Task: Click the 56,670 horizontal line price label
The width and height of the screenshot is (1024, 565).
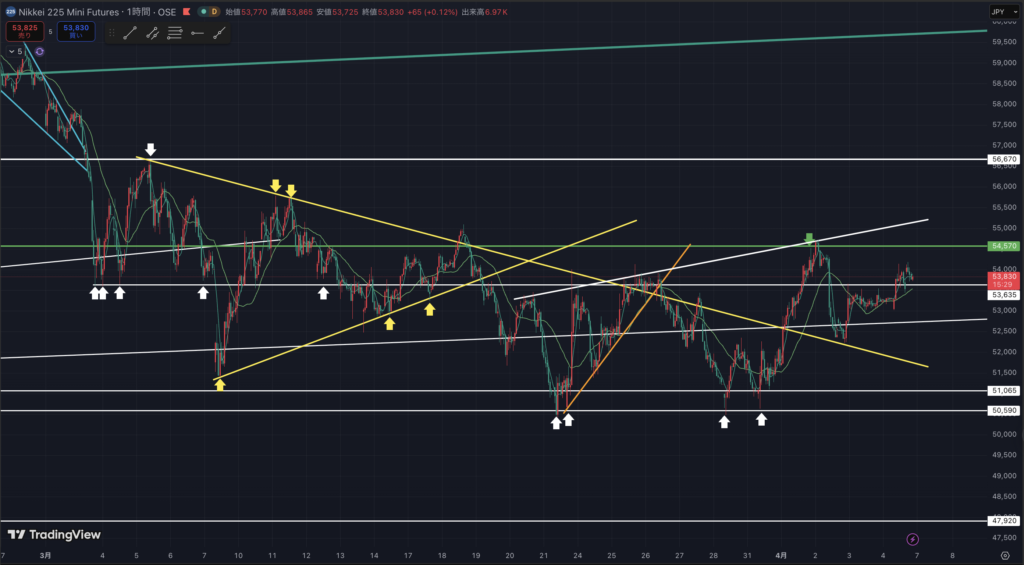Action: 1003,159
